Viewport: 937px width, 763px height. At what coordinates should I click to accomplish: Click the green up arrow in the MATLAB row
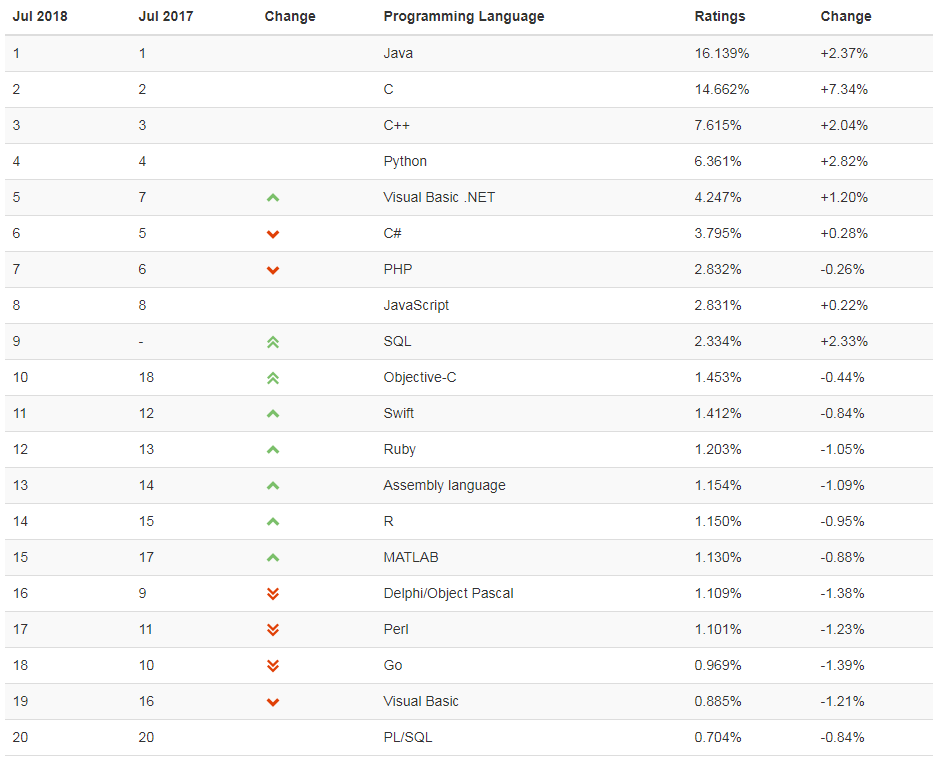[x=273, y=557]
